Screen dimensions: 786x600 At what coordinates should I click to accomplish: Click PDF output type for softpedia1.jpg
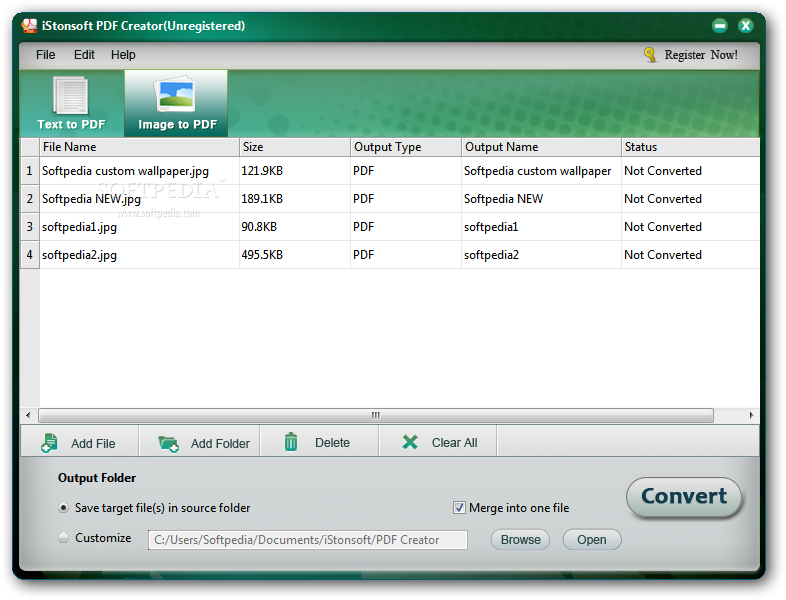pos(406,227)
